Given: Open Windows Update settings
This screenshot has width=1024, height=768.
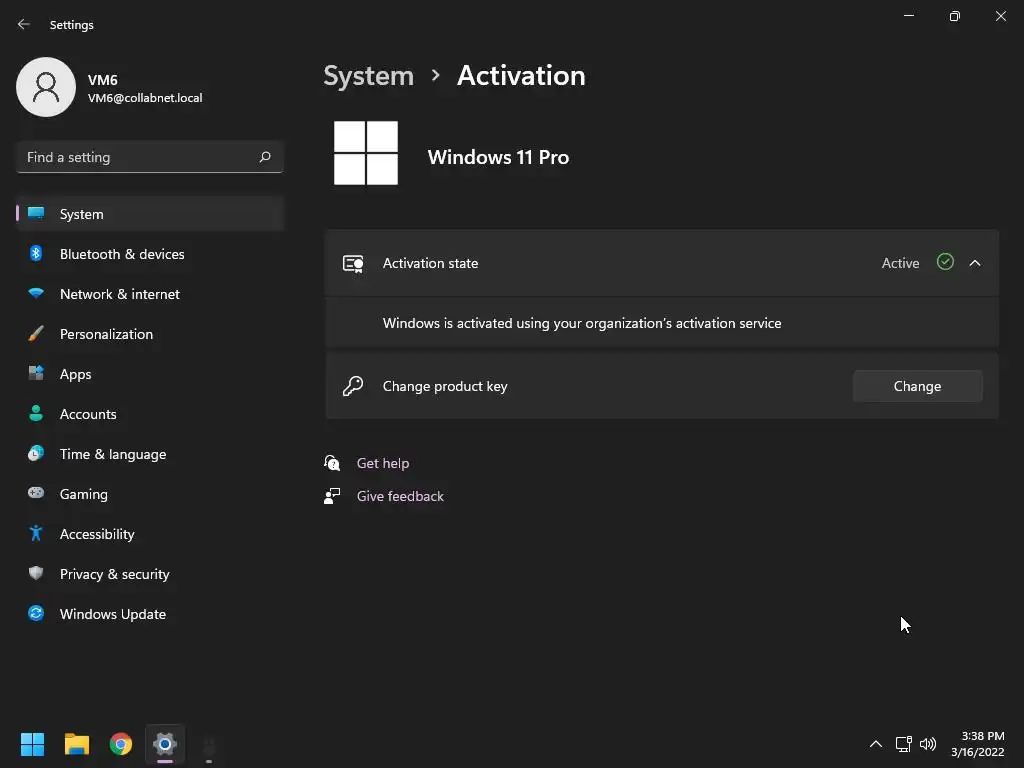Looking at the screenshot, I should (113, 614).
